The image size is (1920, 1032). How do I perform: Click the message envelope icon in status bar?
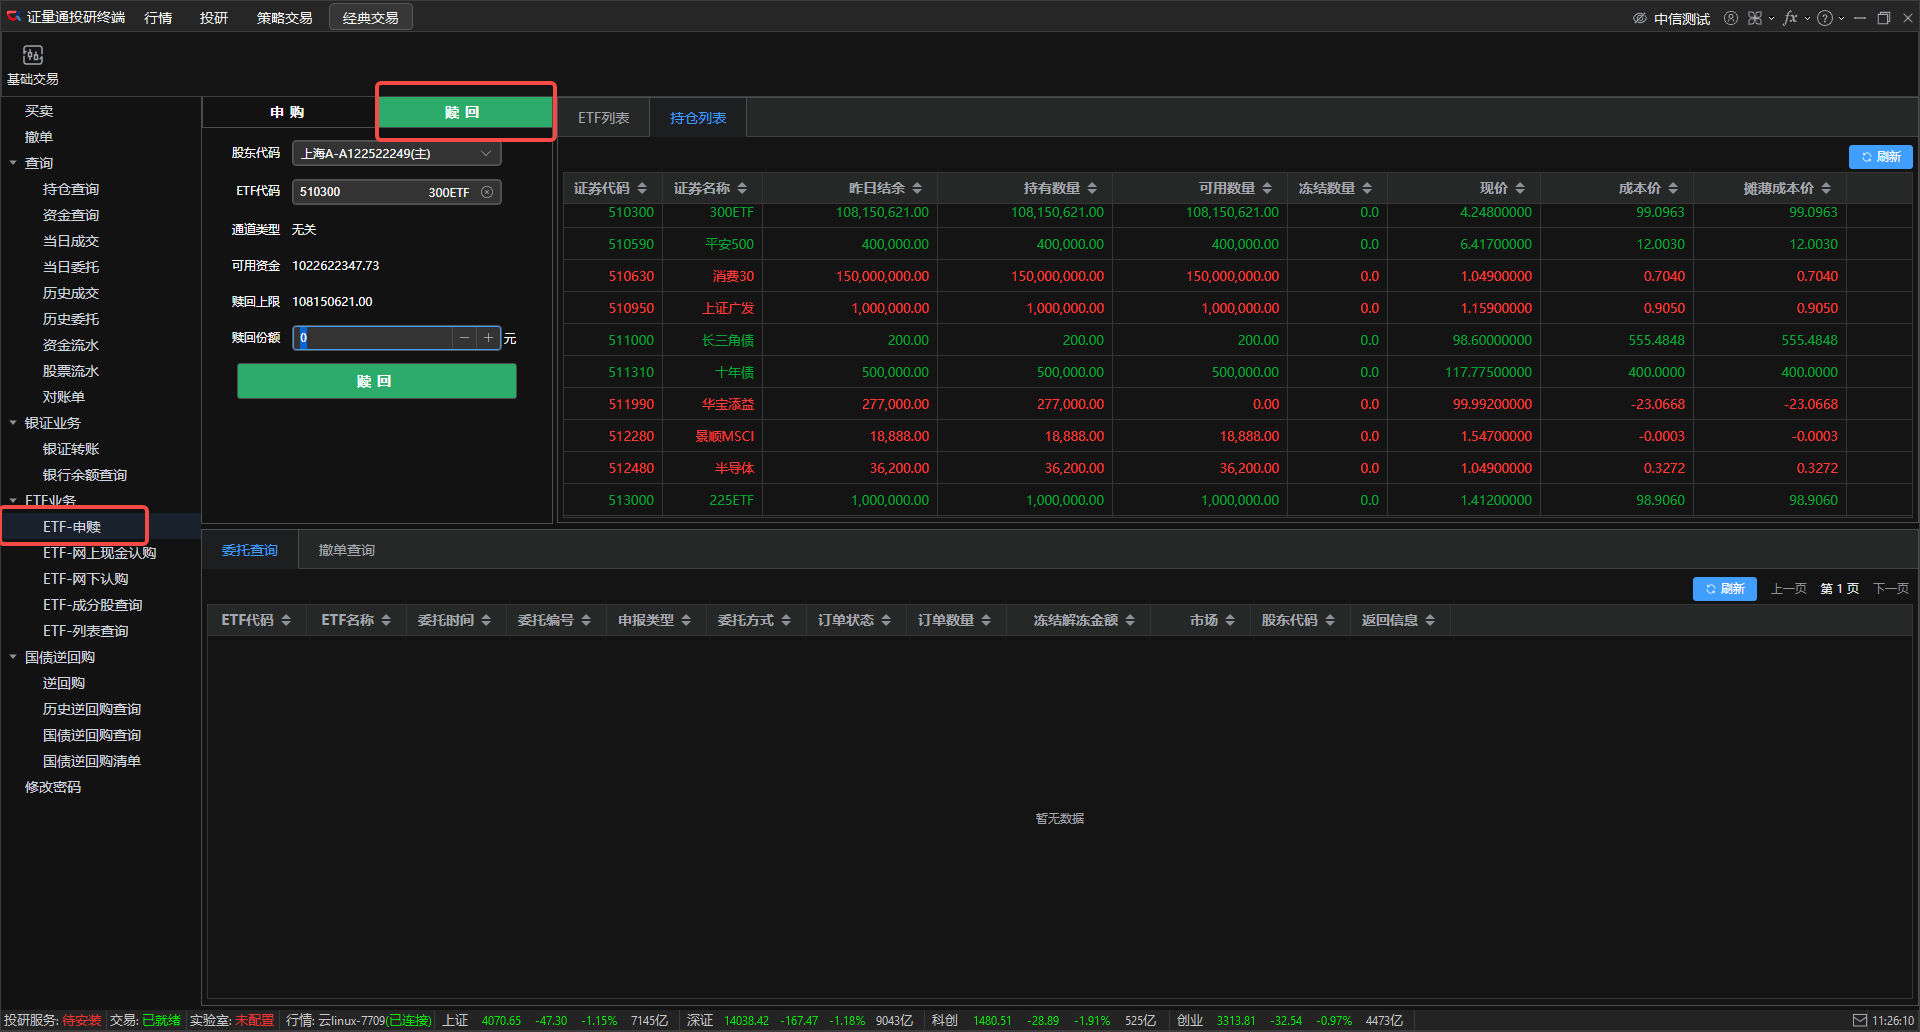pyautogui.click(x=1859, y=1020)
